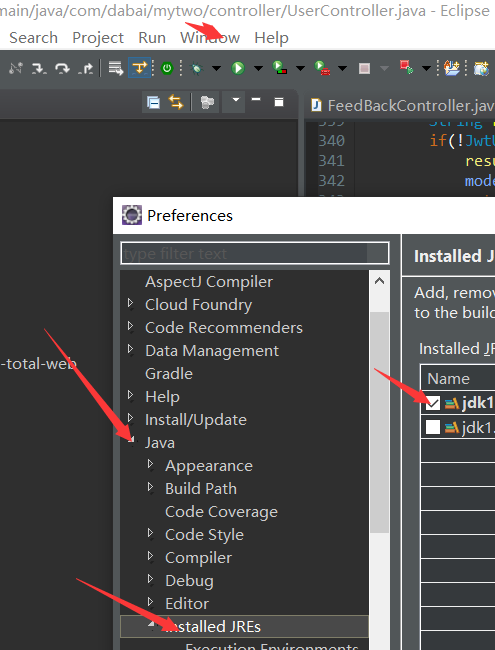Select the second jdk1. row name
This screenshot has width=495, height=650.
pyautogui.click(x=478, y=427)
